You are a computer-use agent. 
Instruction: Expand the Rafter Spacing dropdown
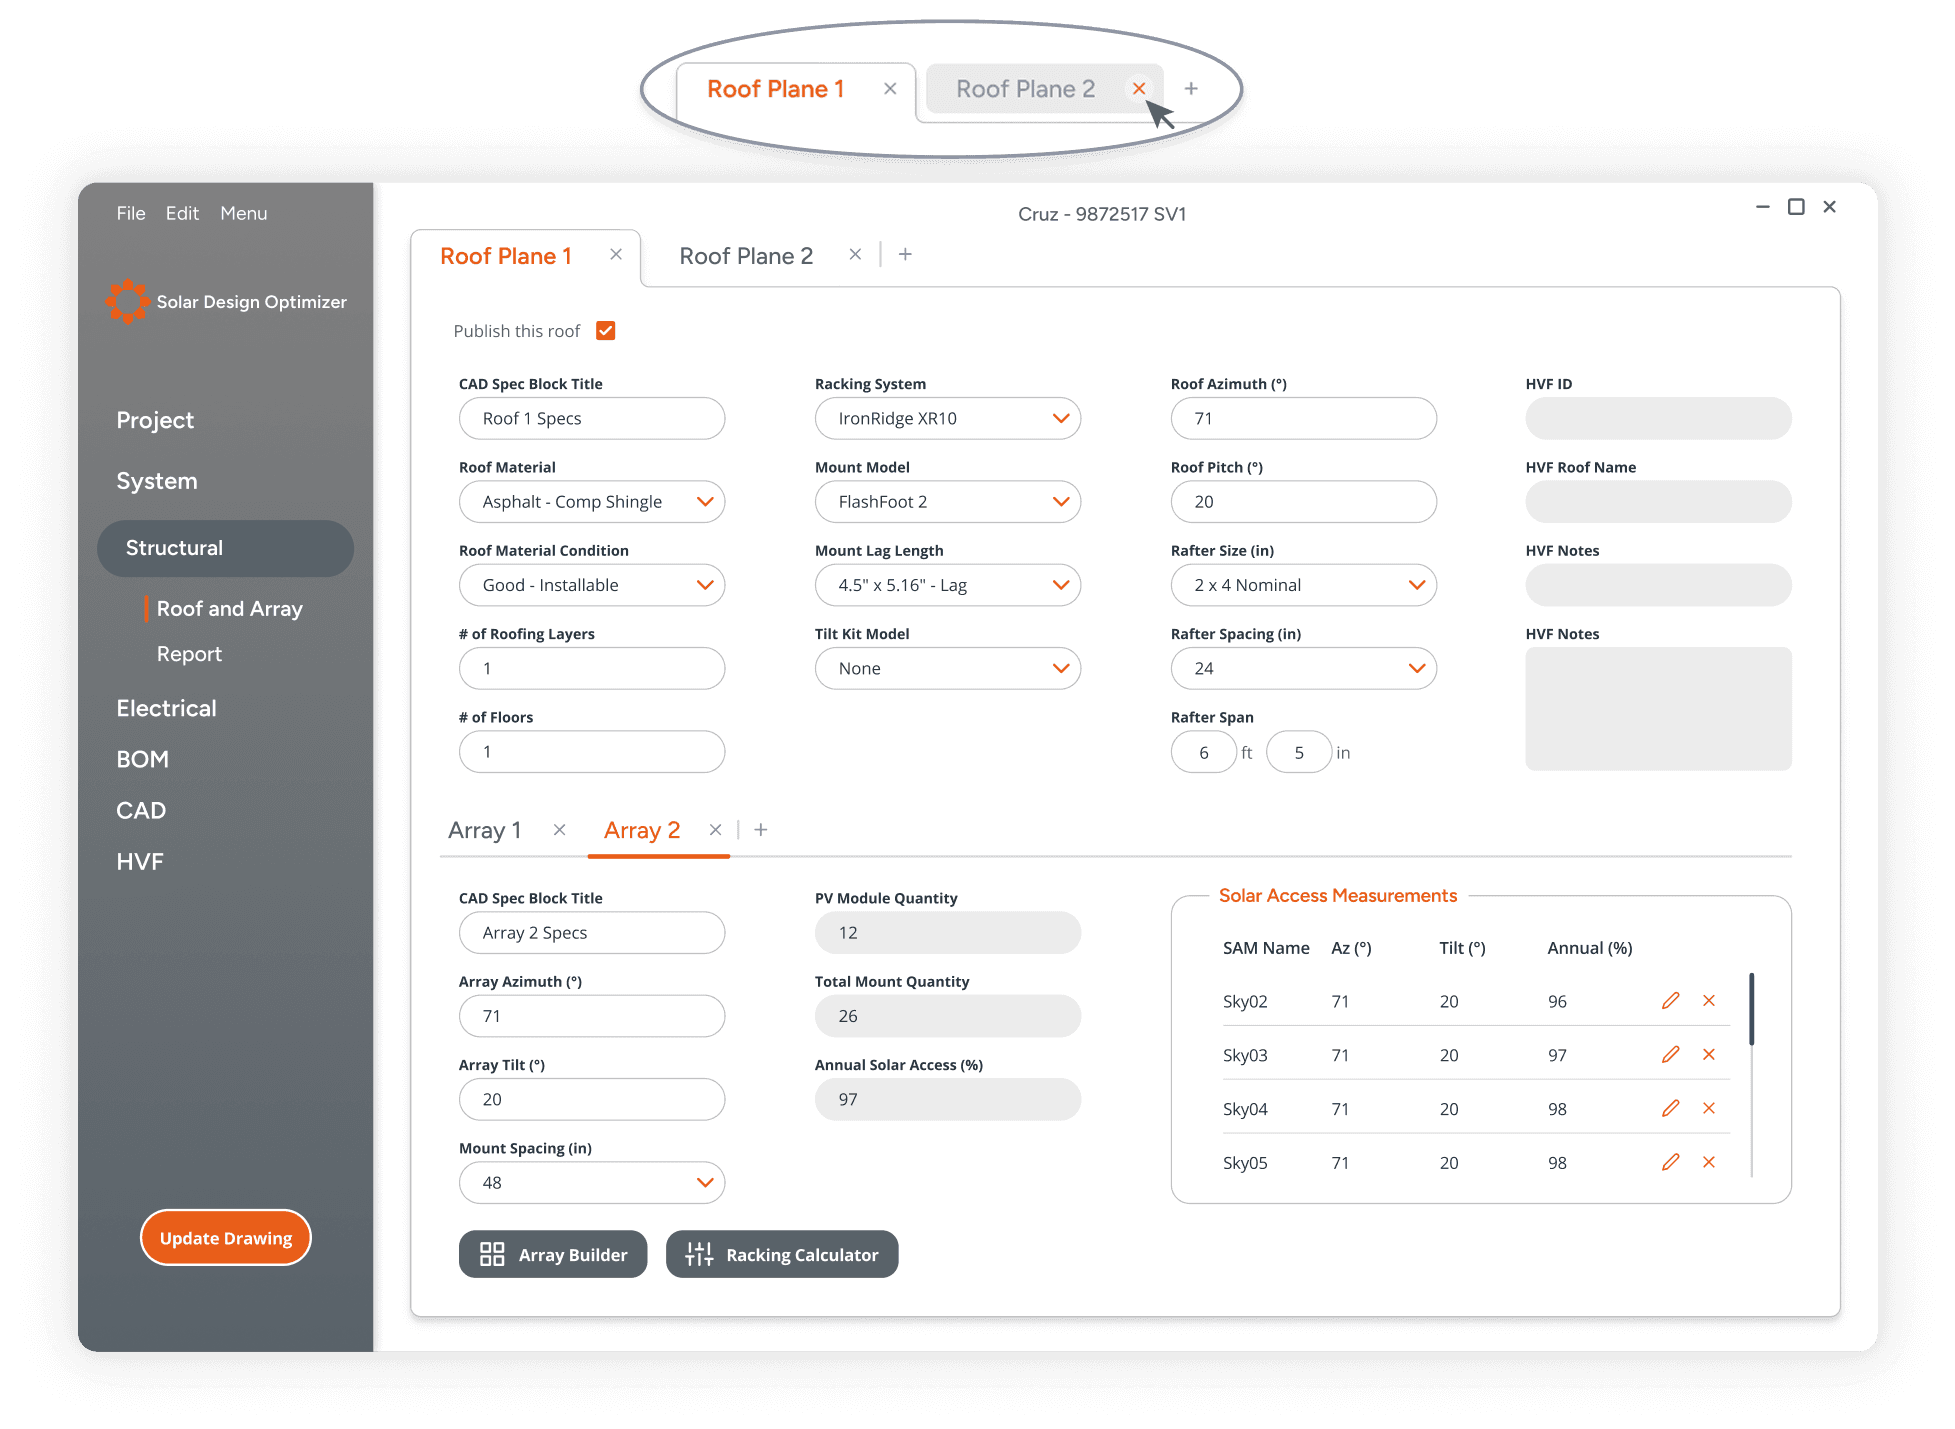(x=1417, y=668)
